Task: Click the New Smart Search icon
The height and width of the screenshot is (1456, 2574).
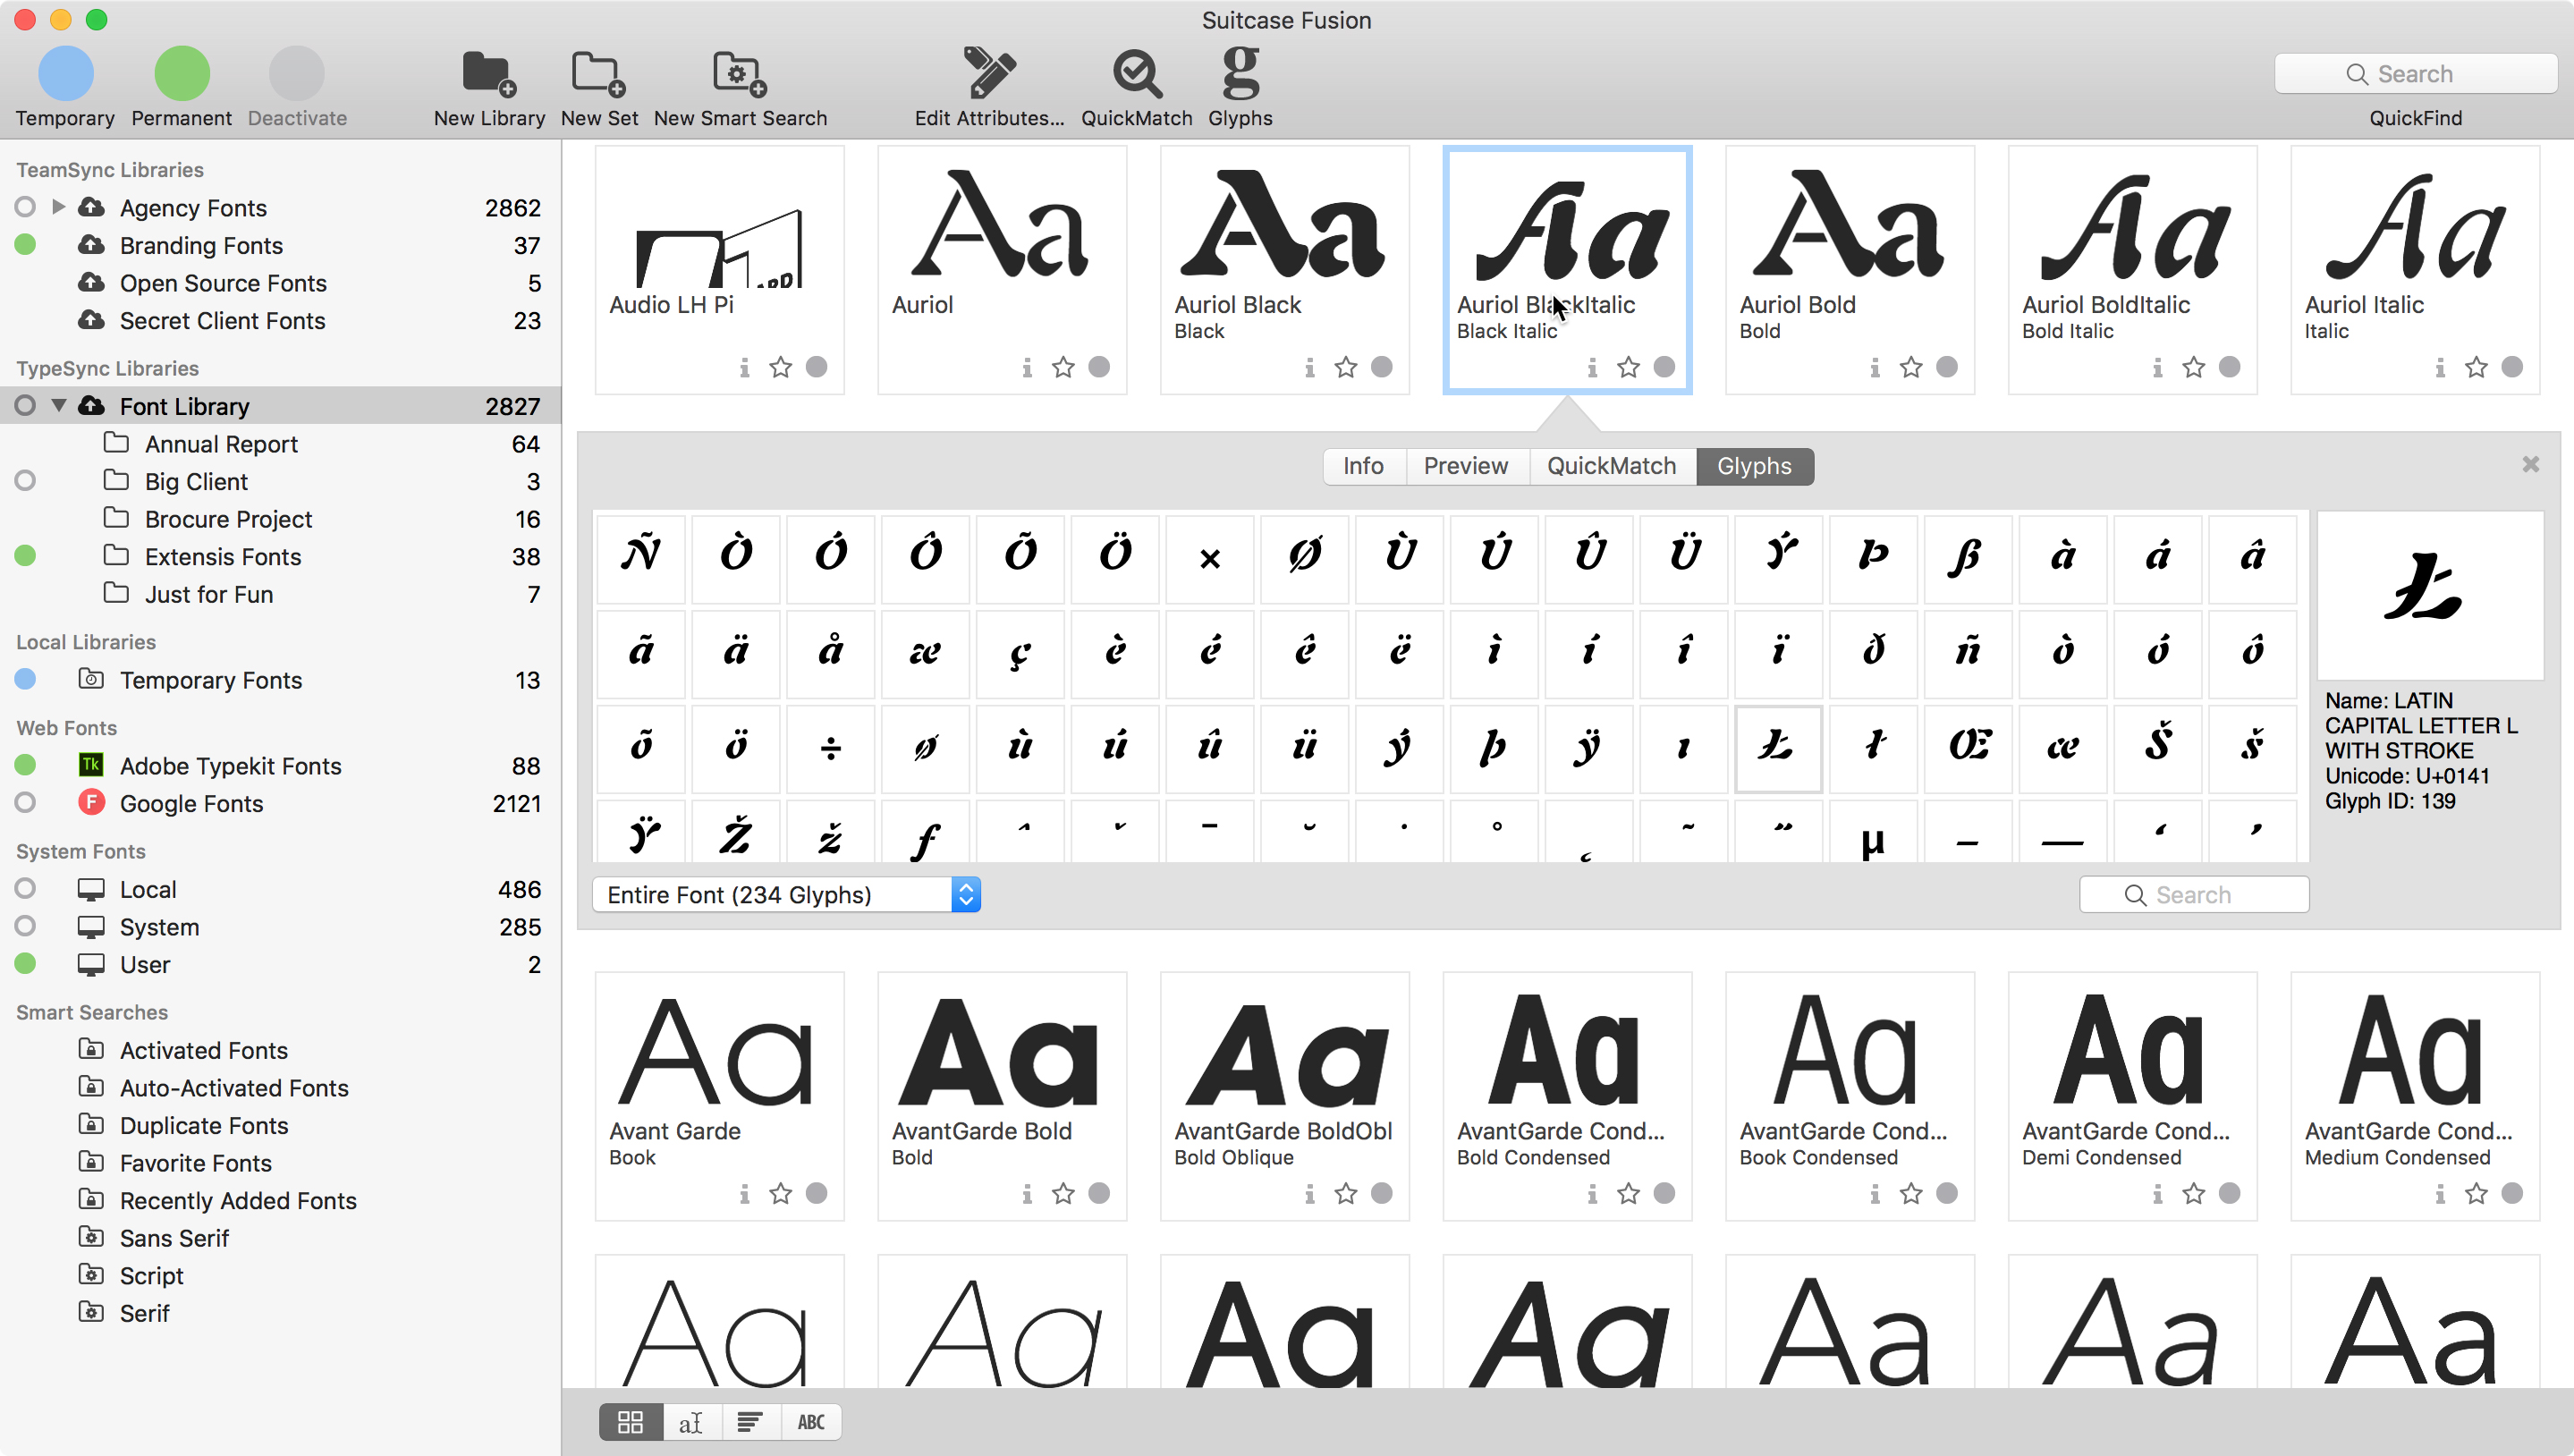Action: point(739,75)
